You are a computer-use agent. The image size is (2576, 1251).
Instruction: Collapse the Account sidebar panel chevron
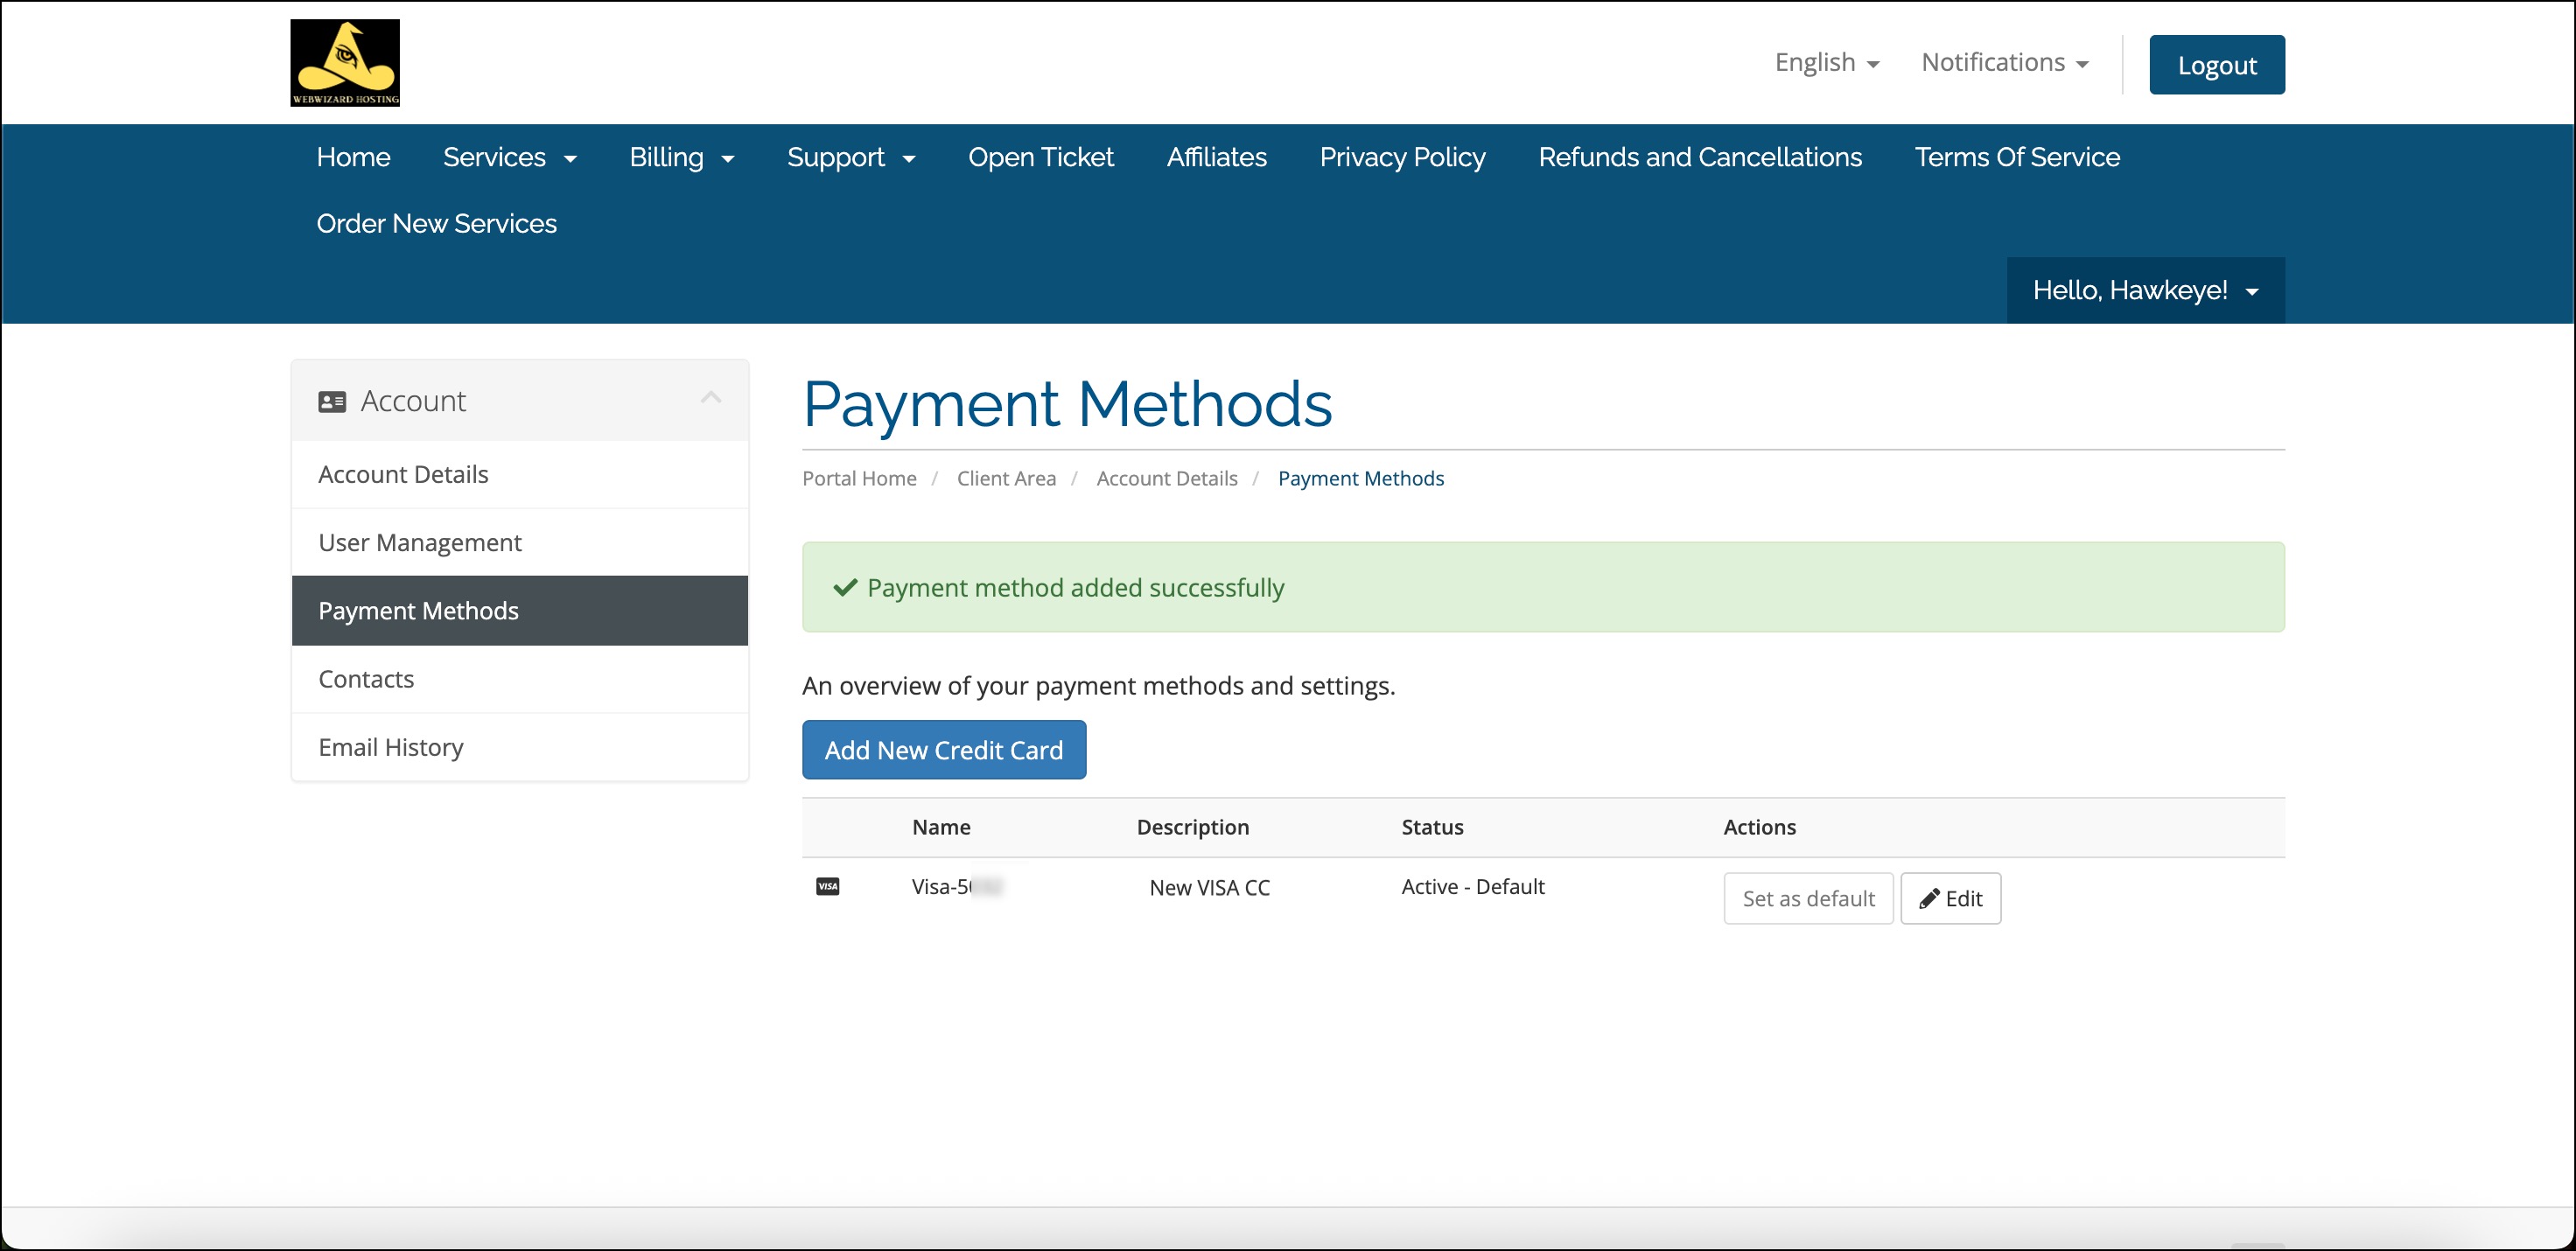(710, 398)
